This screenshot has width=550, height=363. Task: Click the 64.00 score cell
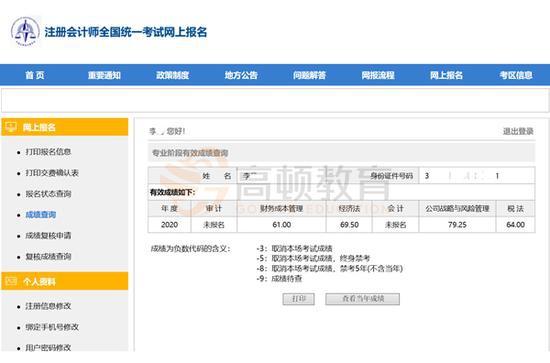tap(516, 225)
